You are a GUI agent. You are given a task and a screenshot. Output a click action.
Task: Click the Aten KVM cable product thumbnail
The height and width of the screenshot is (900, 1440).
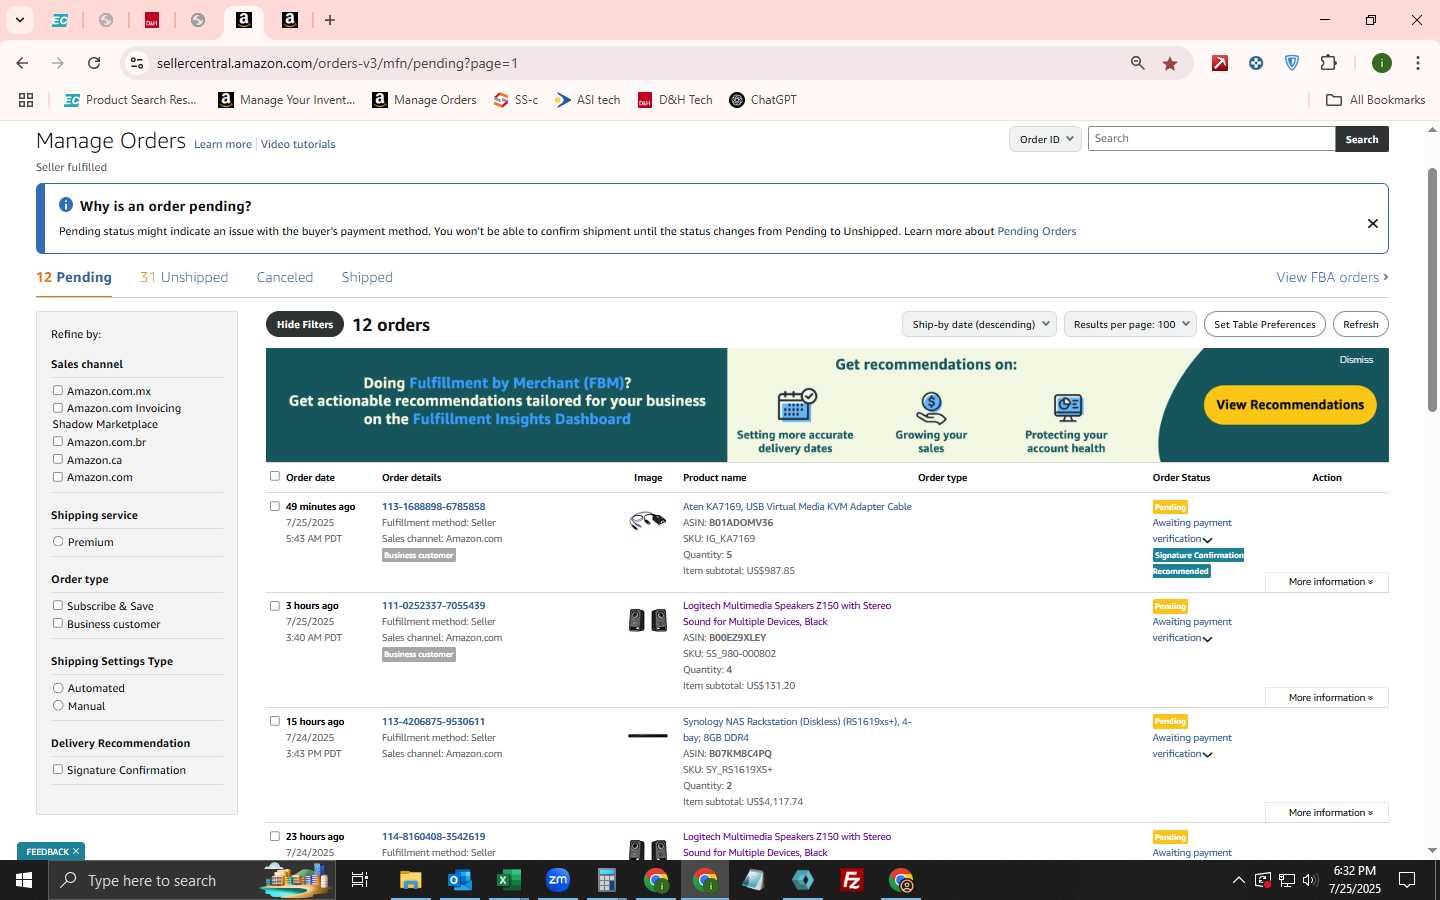coord(647,520)
